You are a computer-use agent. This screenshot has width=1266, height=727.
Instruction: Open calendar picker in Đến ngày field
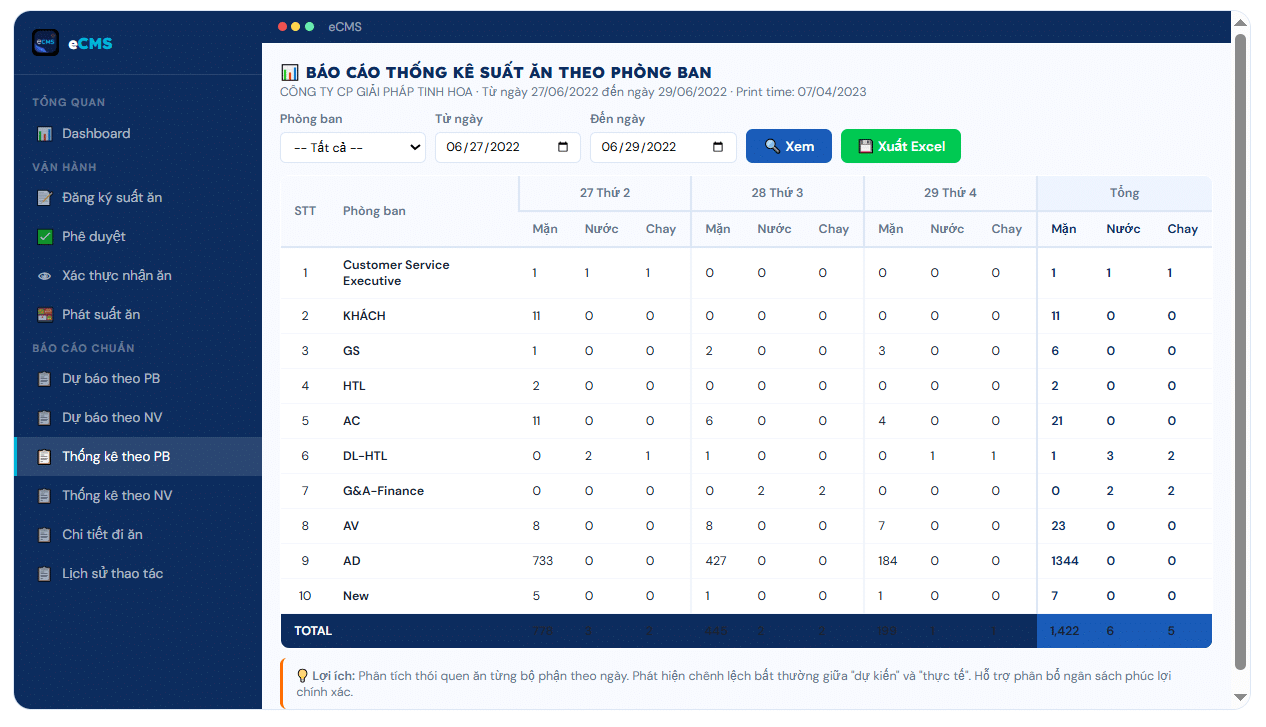tap(718, 147)
